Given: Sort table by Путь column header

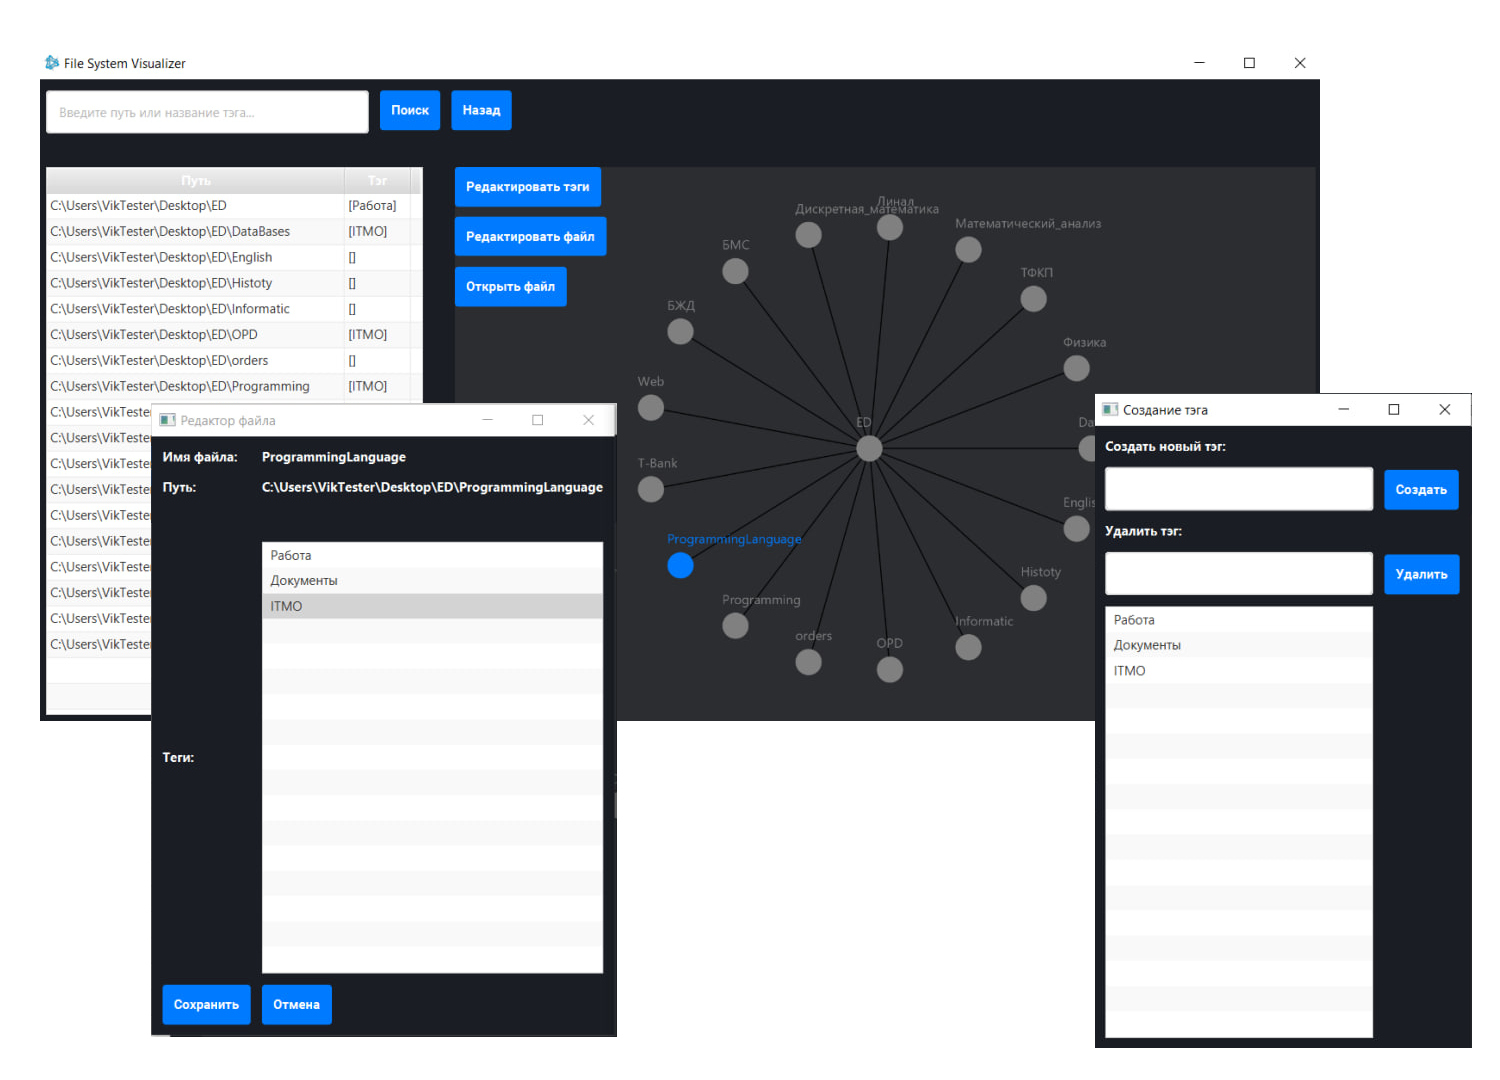Looking at the screenshot, I should [196, 181].
